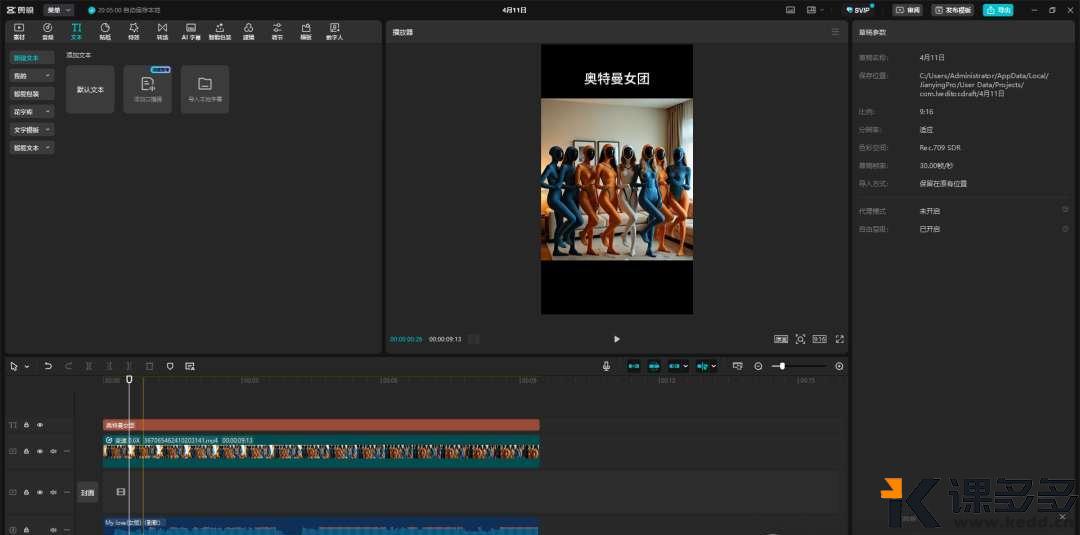1080x535 pixels.
Task: Click the import local subtitles folder card
Action: [x=205, y=90]
